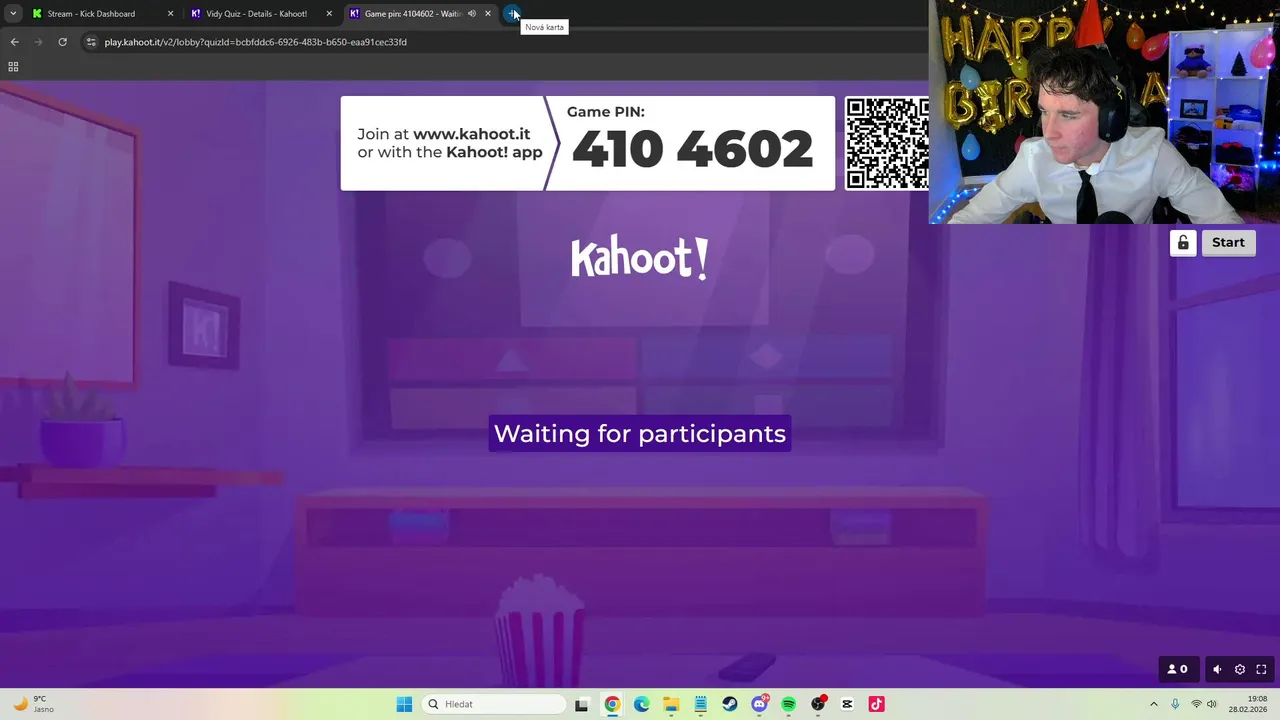This screenshot has height=720, width=1280.
Task: Show the player count panel
Action: click(1178, 669)
